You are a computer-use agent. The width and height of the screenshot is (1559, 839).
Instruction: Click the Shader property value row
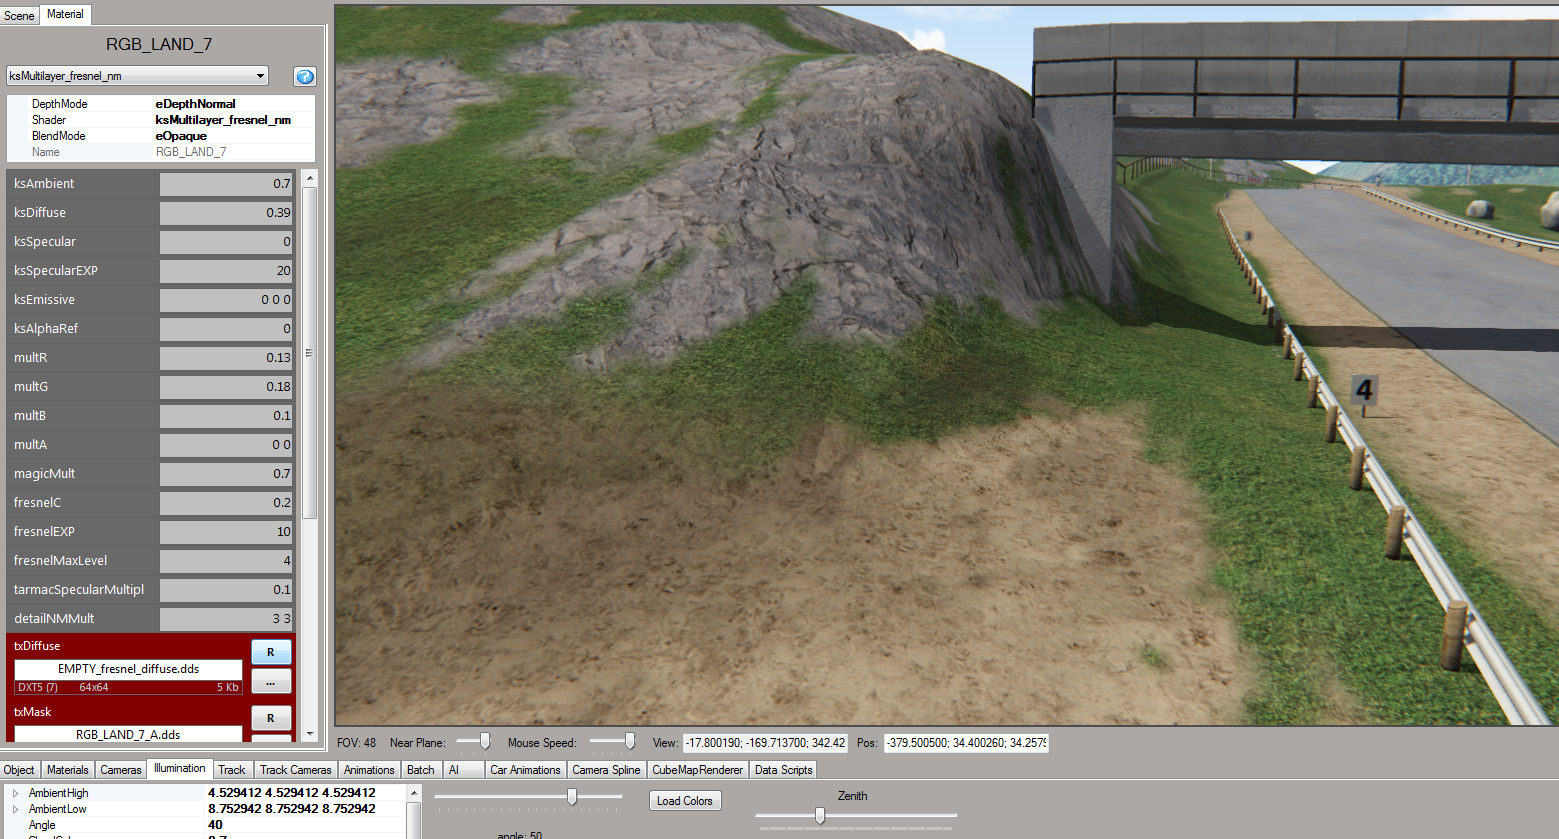[234, 120]
